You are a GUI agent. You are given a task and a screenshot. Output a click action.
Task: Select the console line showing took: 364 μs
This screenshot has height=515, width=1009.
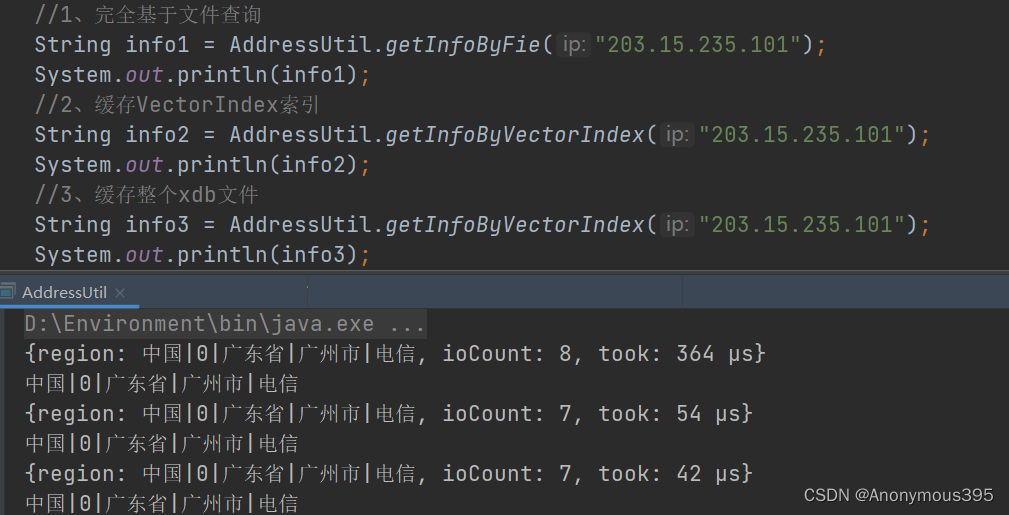(x=395, y=353)
